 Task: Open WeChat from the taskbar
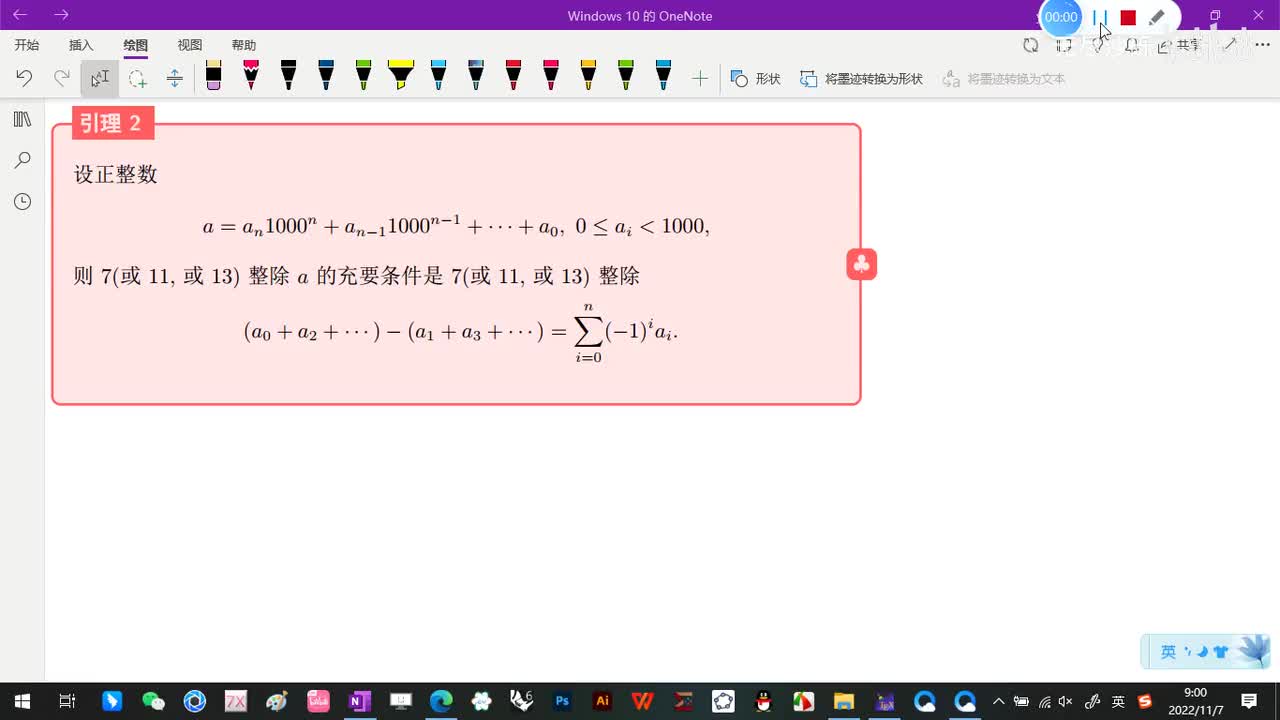click(153, 701)
